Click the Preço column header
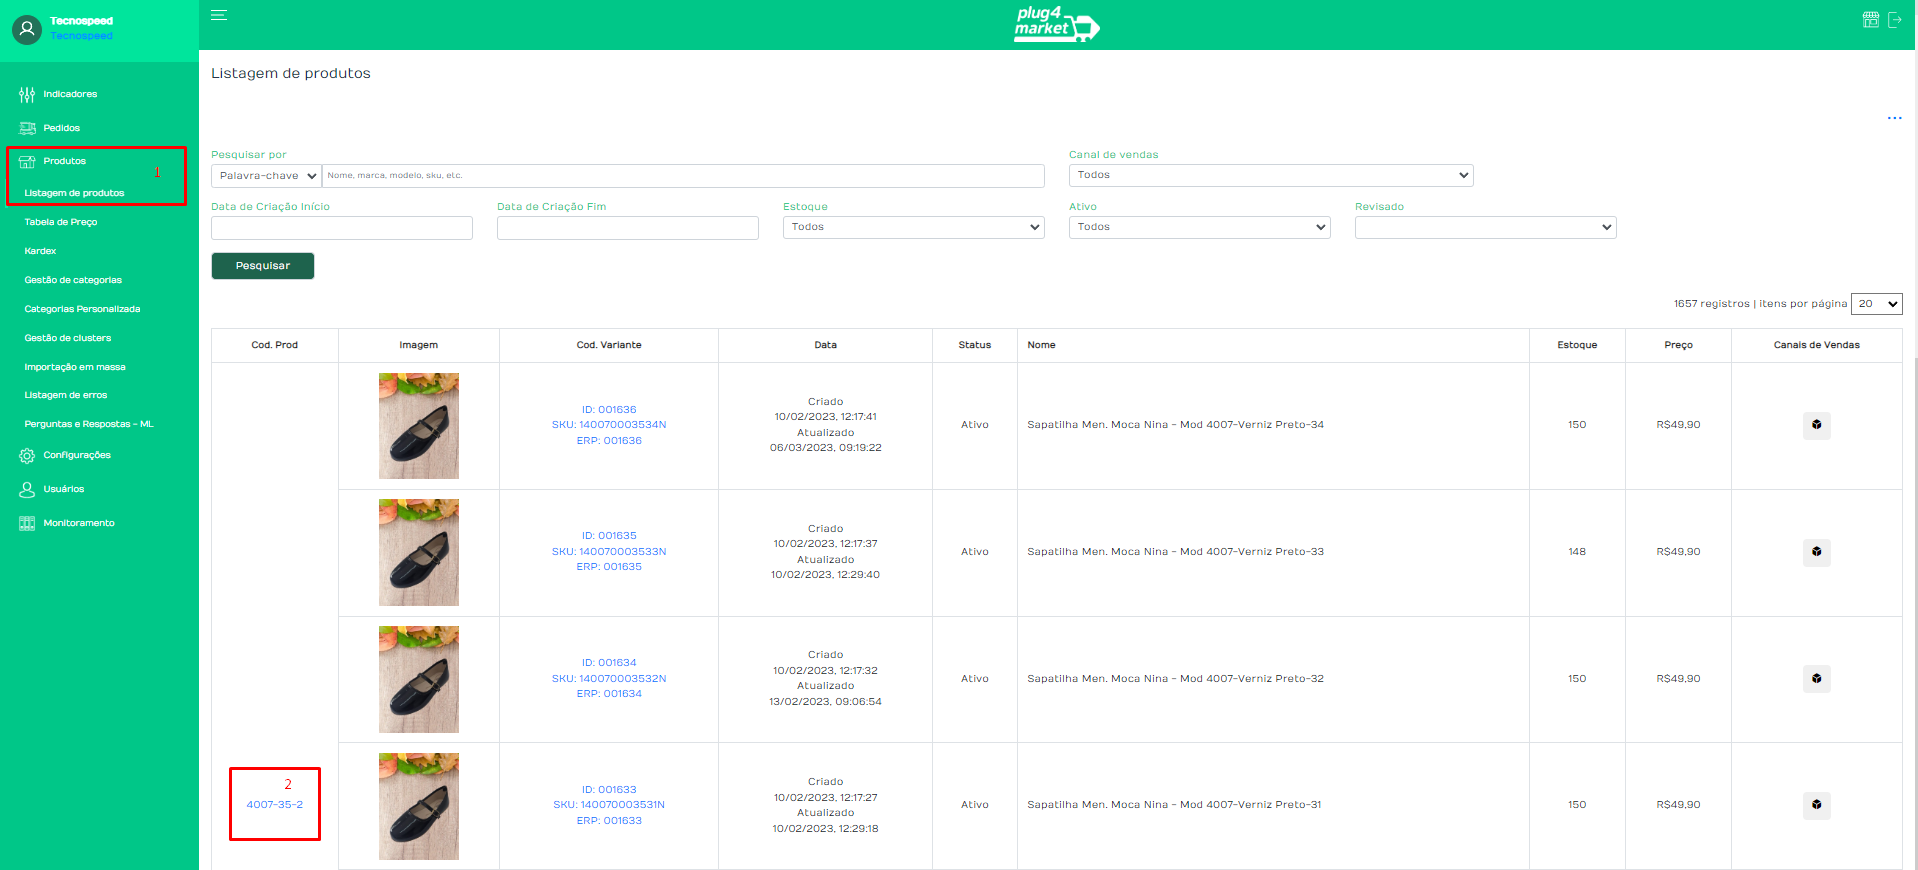Screen dimensions: 1918x870 [1678, 345]
